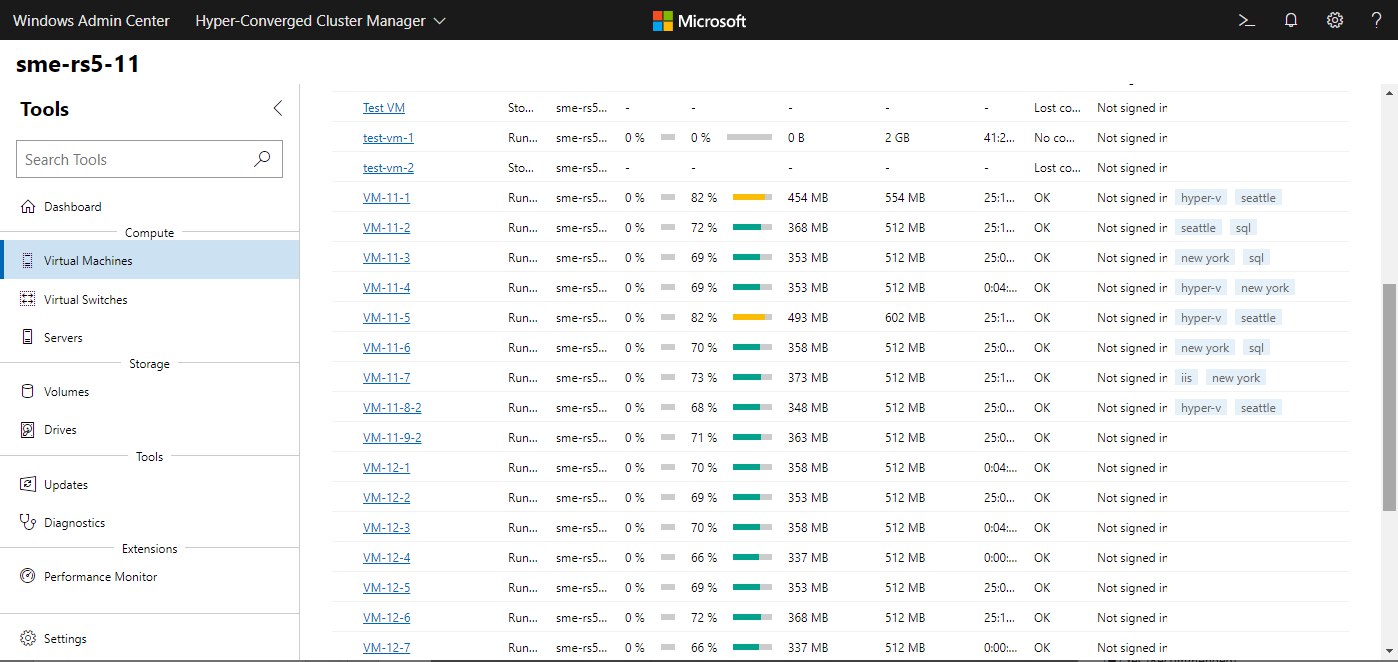Select Virtual Machines in the sidebar
This screenshot has width=1398, height=662.
88,261
